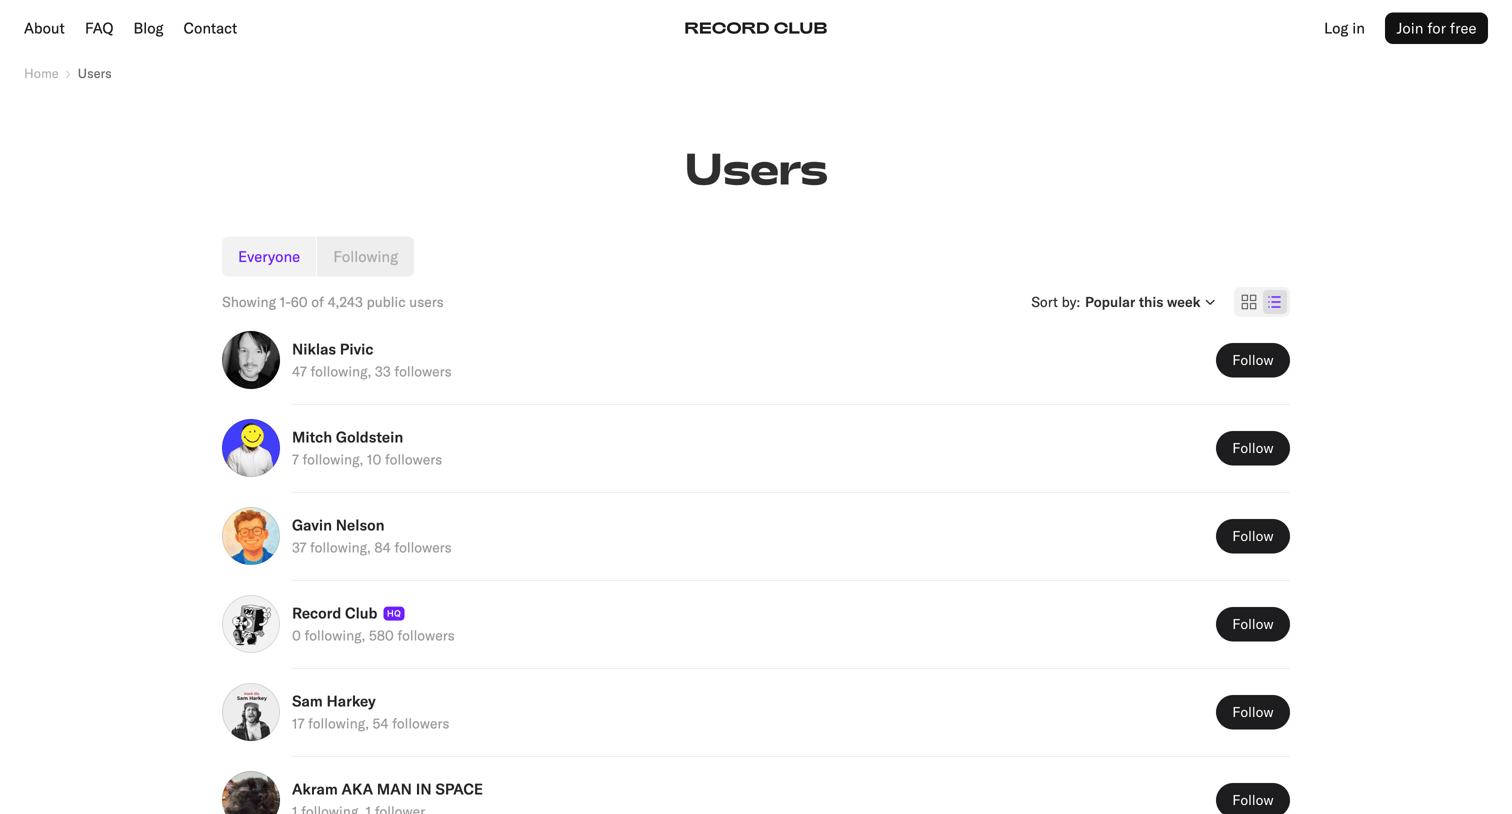Open the Blog page
This screenshot has height=814, width=1512.
pos(148,28)
